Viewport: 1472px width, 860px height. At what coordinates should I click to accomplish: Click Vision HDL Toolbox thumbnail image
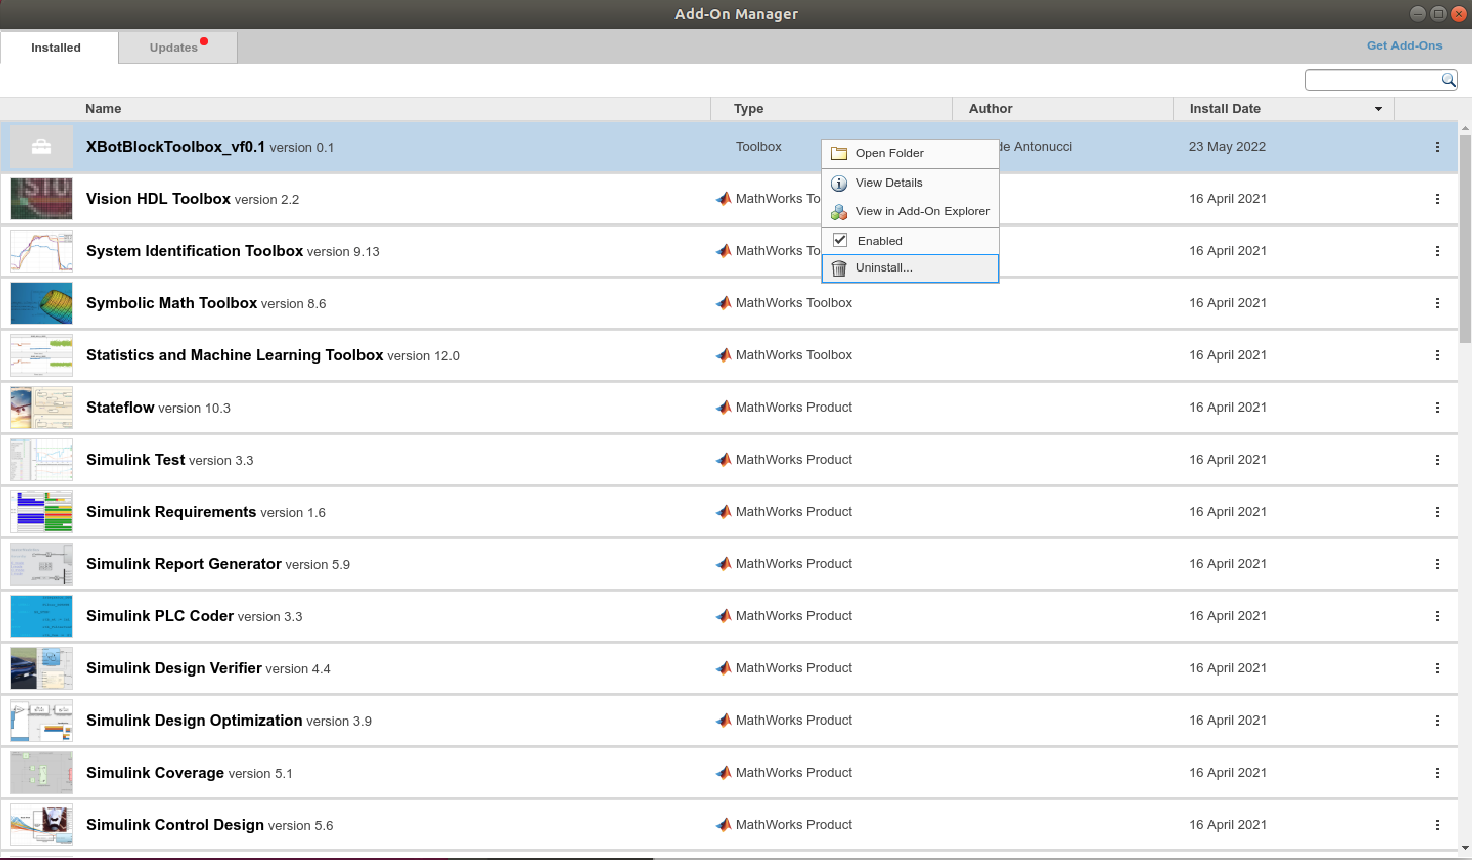pos(41,198)
